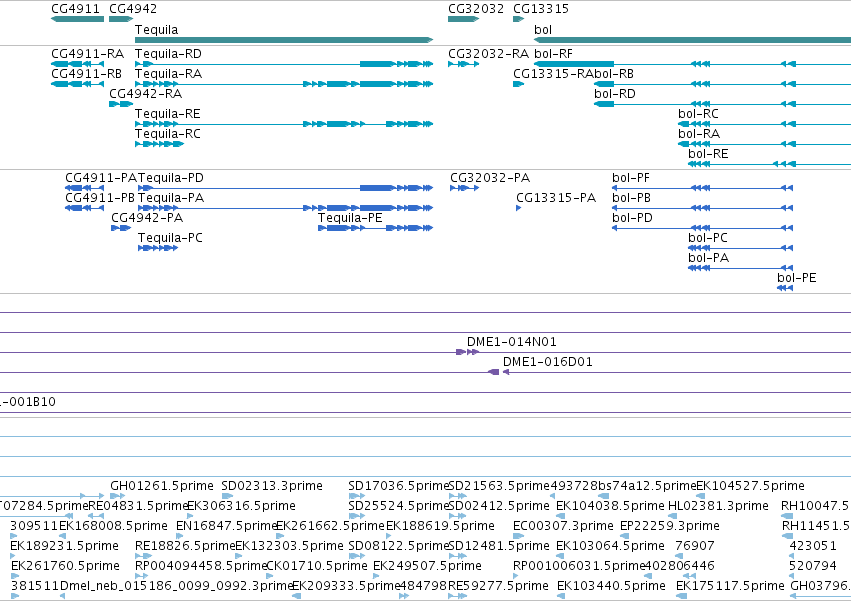Select the SD02313.3prime EST label

coord(272,486)
